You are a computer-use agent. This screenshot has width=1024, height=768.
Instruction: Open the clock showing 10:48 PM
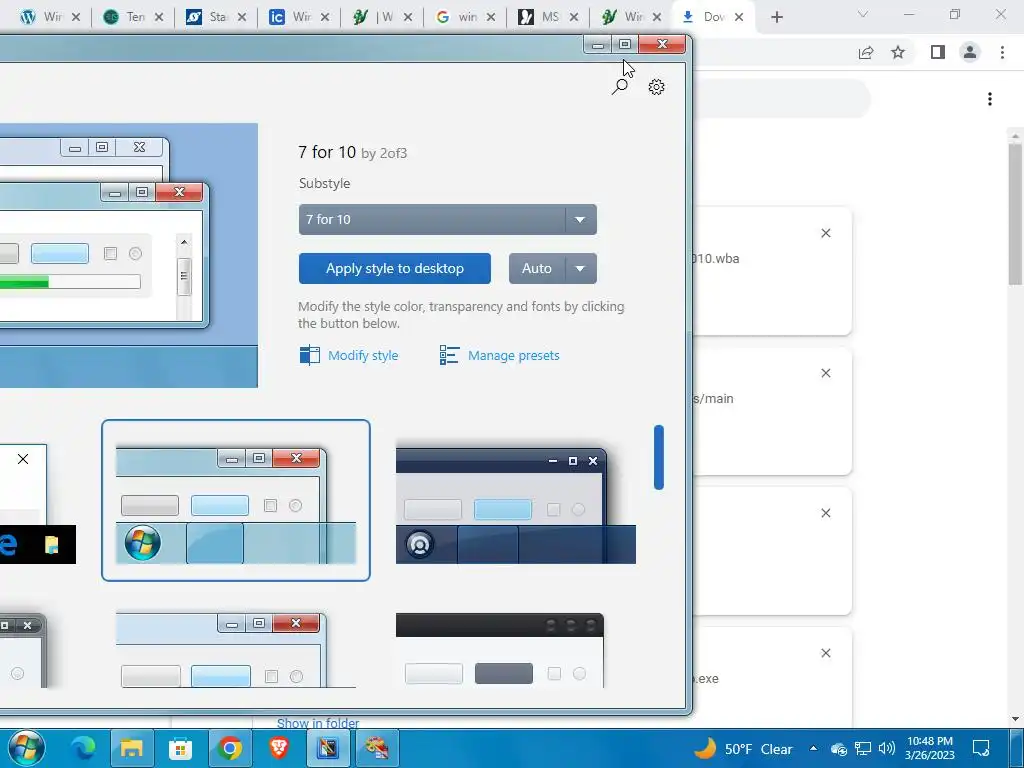click(x=929, y=748)
